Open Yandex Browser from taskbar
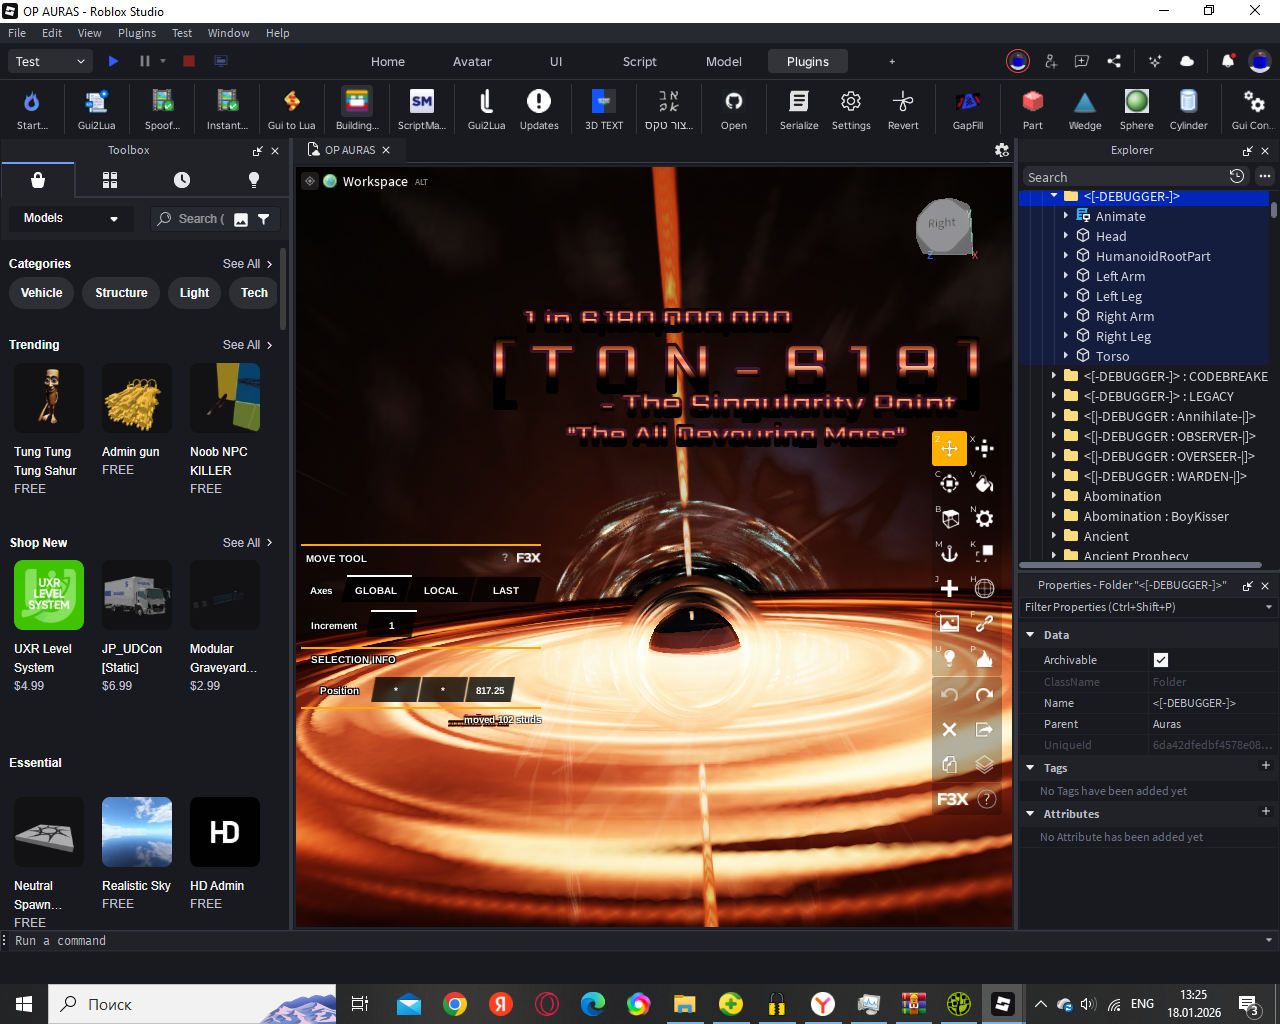Screen dimensions: 1280x1024 [822, 1004]
